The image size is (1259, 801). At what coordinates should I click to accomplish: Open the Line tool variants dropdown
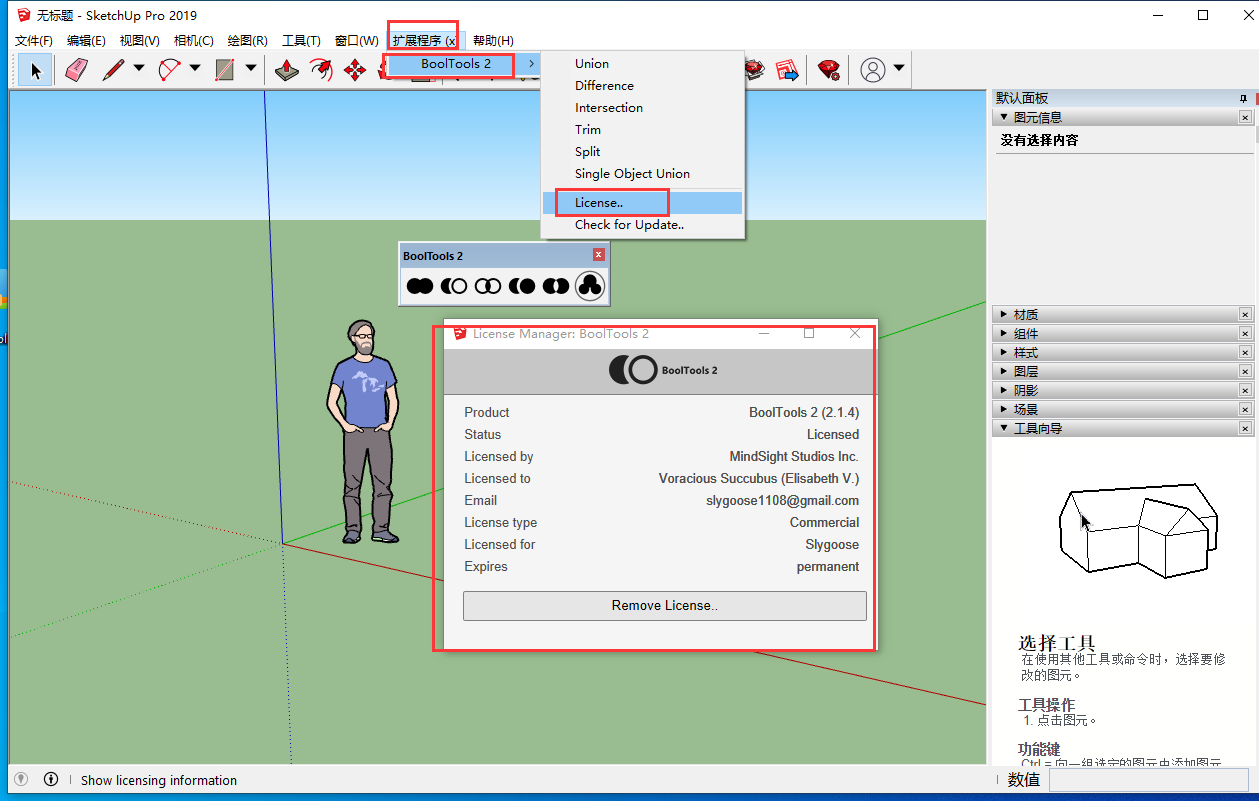coord(139,69)
